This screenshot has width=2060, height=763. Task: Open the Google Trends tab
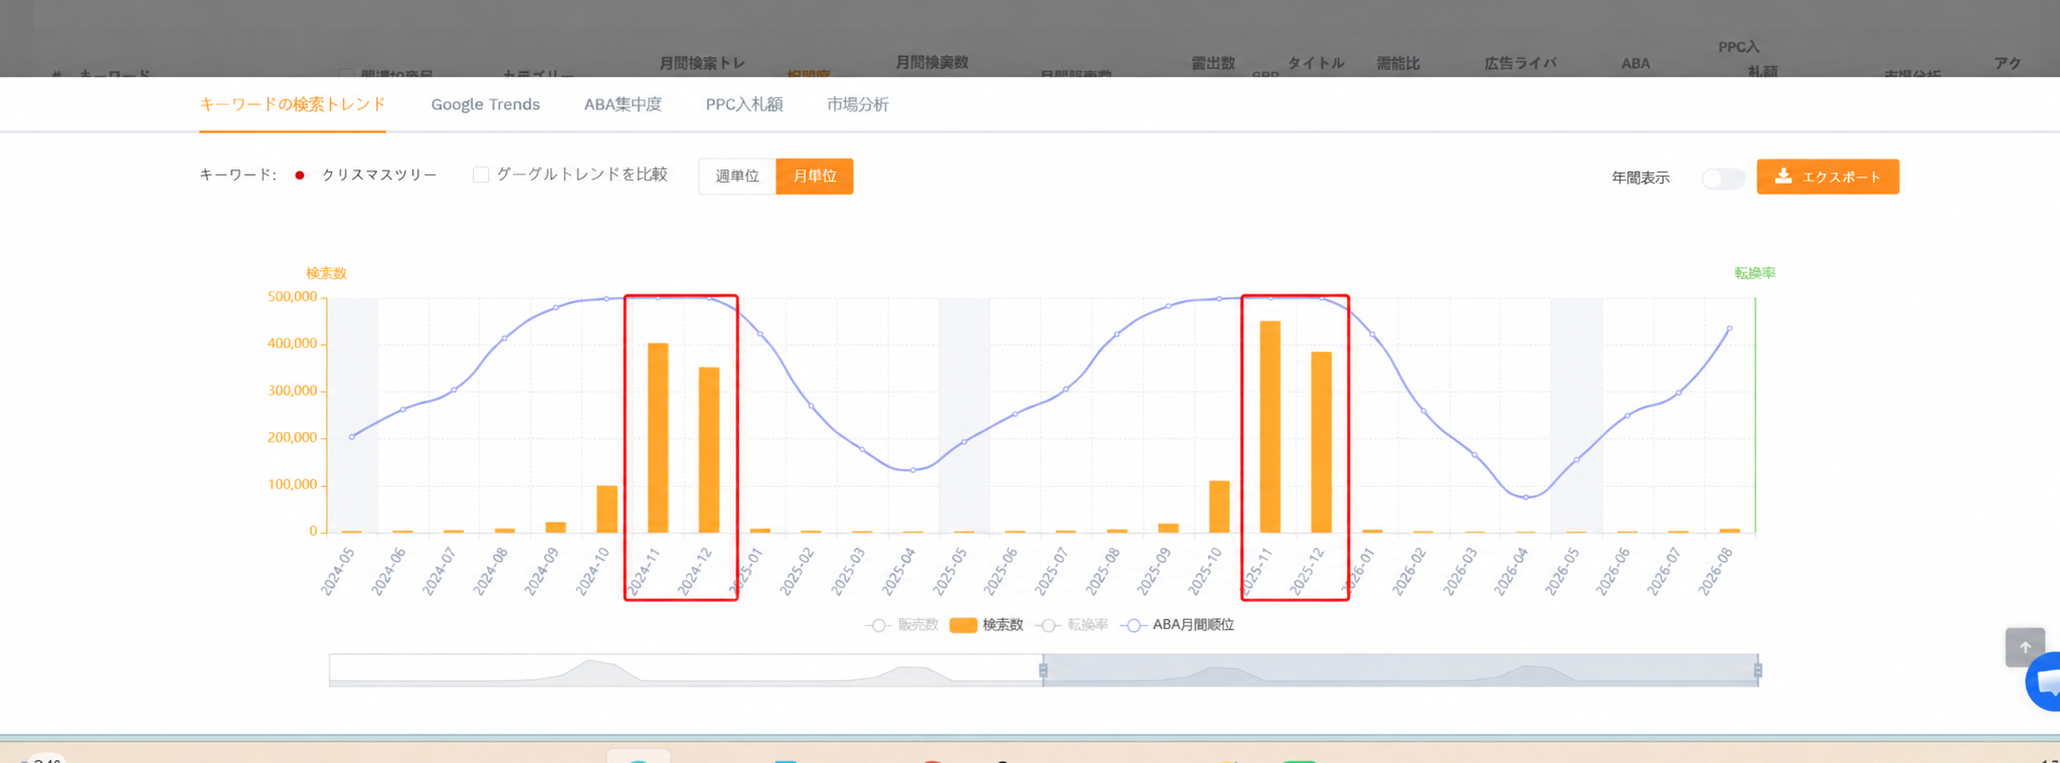[485, 104]
